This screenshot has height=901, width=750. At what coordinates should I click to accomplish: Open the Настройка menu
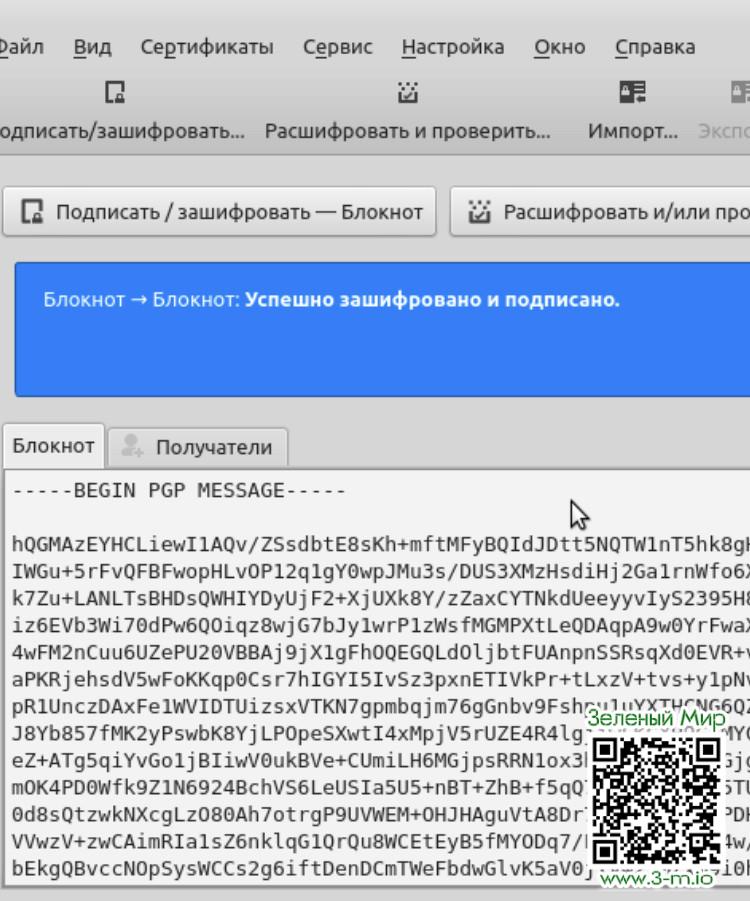(x=452, y=47)
